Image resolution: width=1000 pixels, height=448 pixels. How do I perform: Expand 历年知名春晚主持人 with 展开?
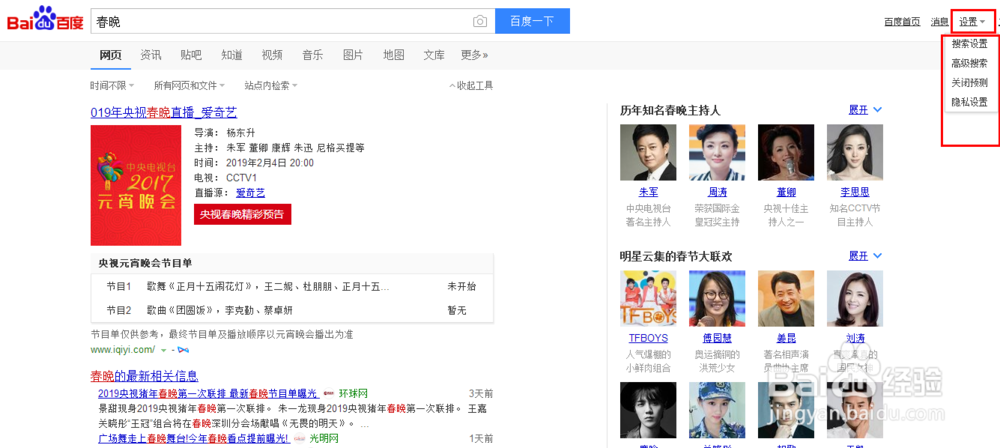pos(865,110)
